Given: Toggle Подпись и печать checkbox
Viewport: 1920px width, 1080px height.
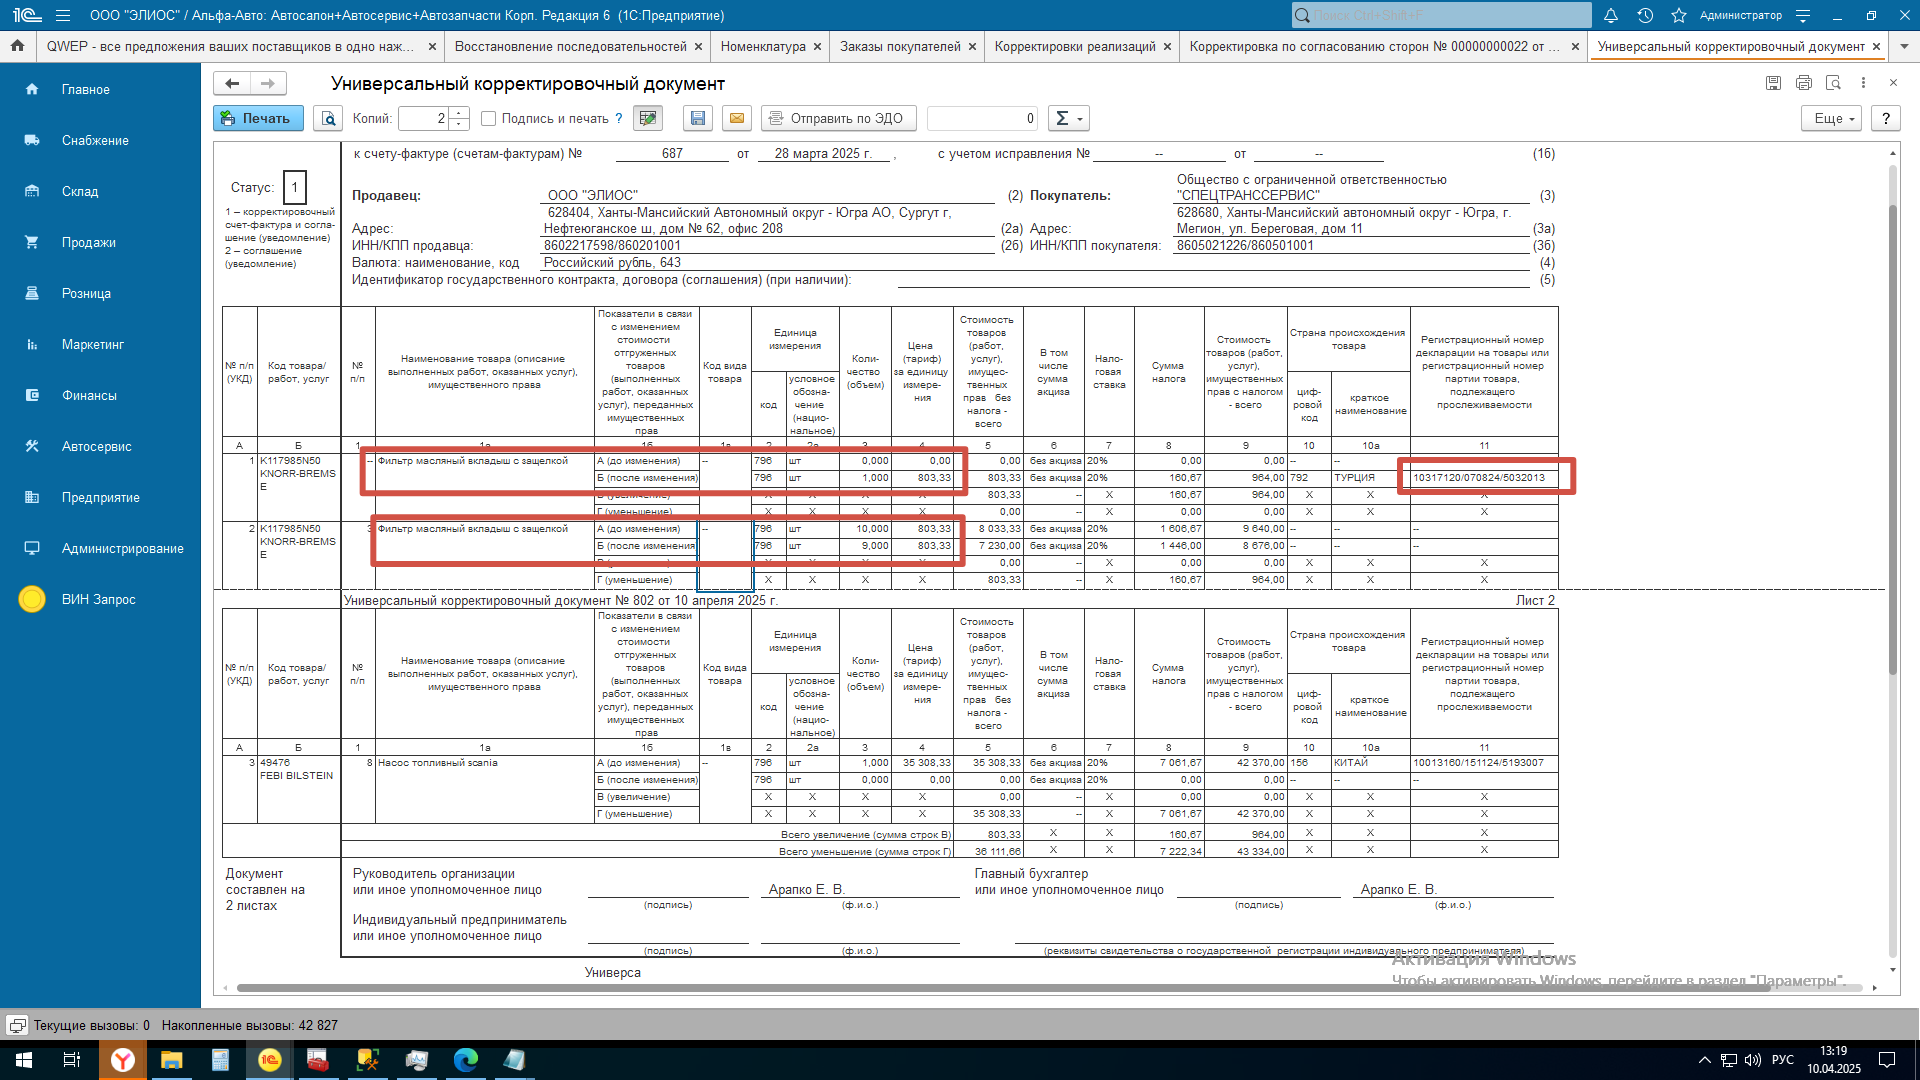Looking at the screenshot, I should [488, 118].
